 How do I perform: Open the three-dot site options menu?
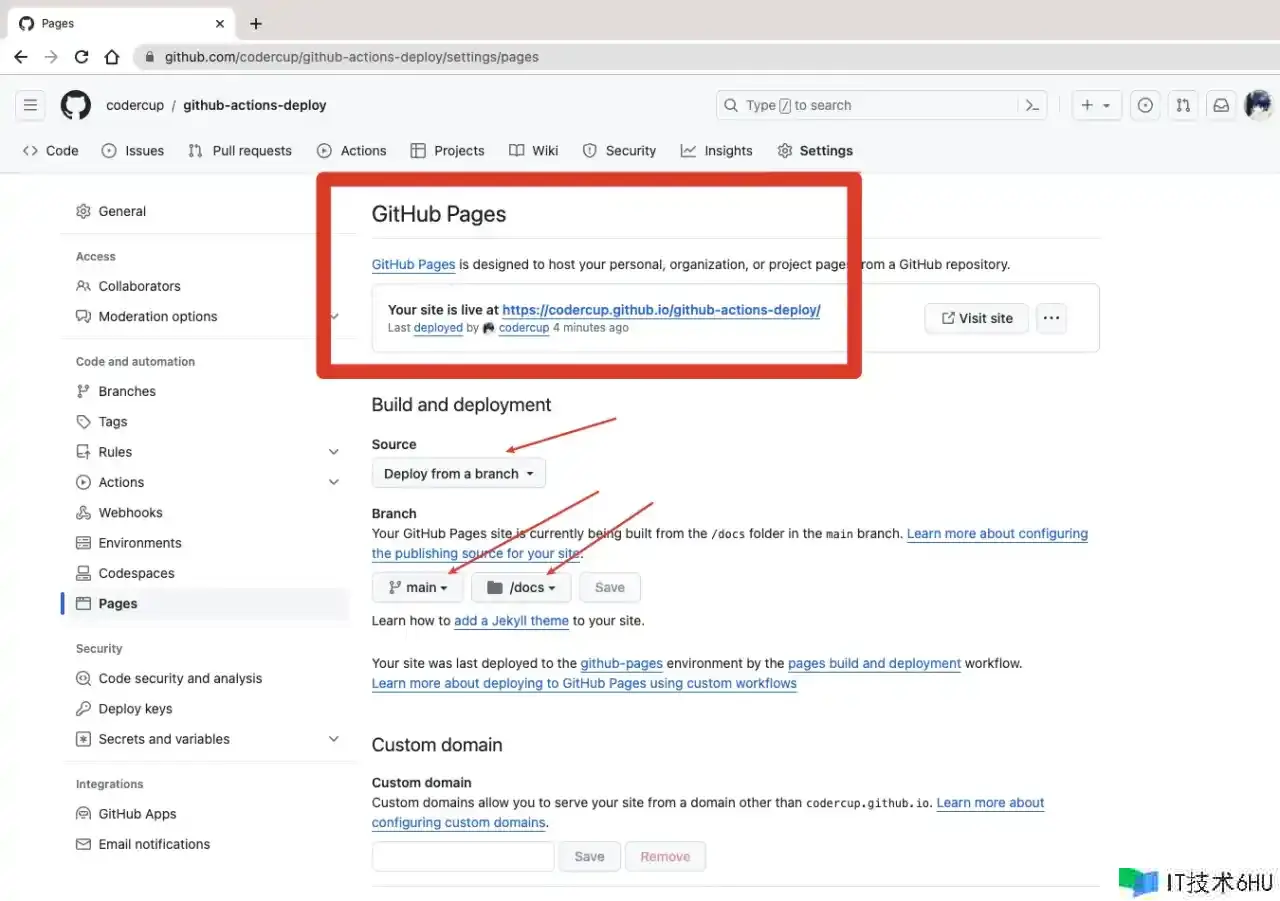[x=1050, y=318]
